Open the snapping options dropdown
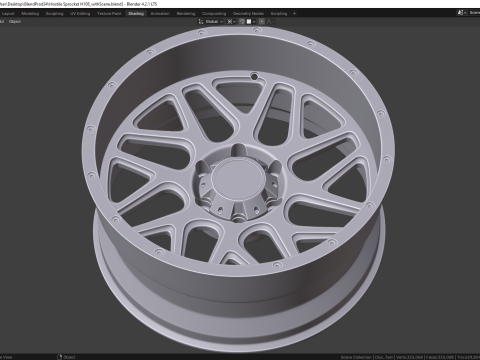Viewport: 480px width, 360px height. [x=251, y=22]
